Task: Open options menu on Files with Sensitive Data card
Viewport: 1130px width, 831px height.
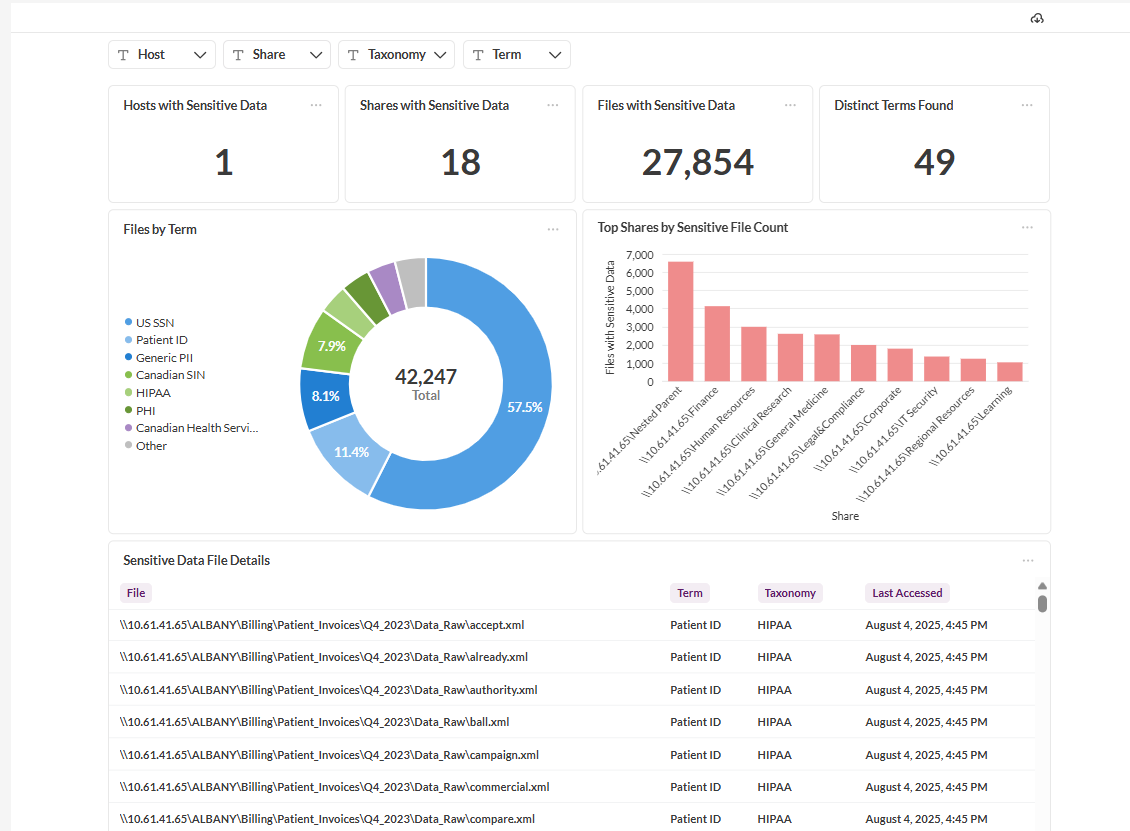Action: [x=790, y=104]
